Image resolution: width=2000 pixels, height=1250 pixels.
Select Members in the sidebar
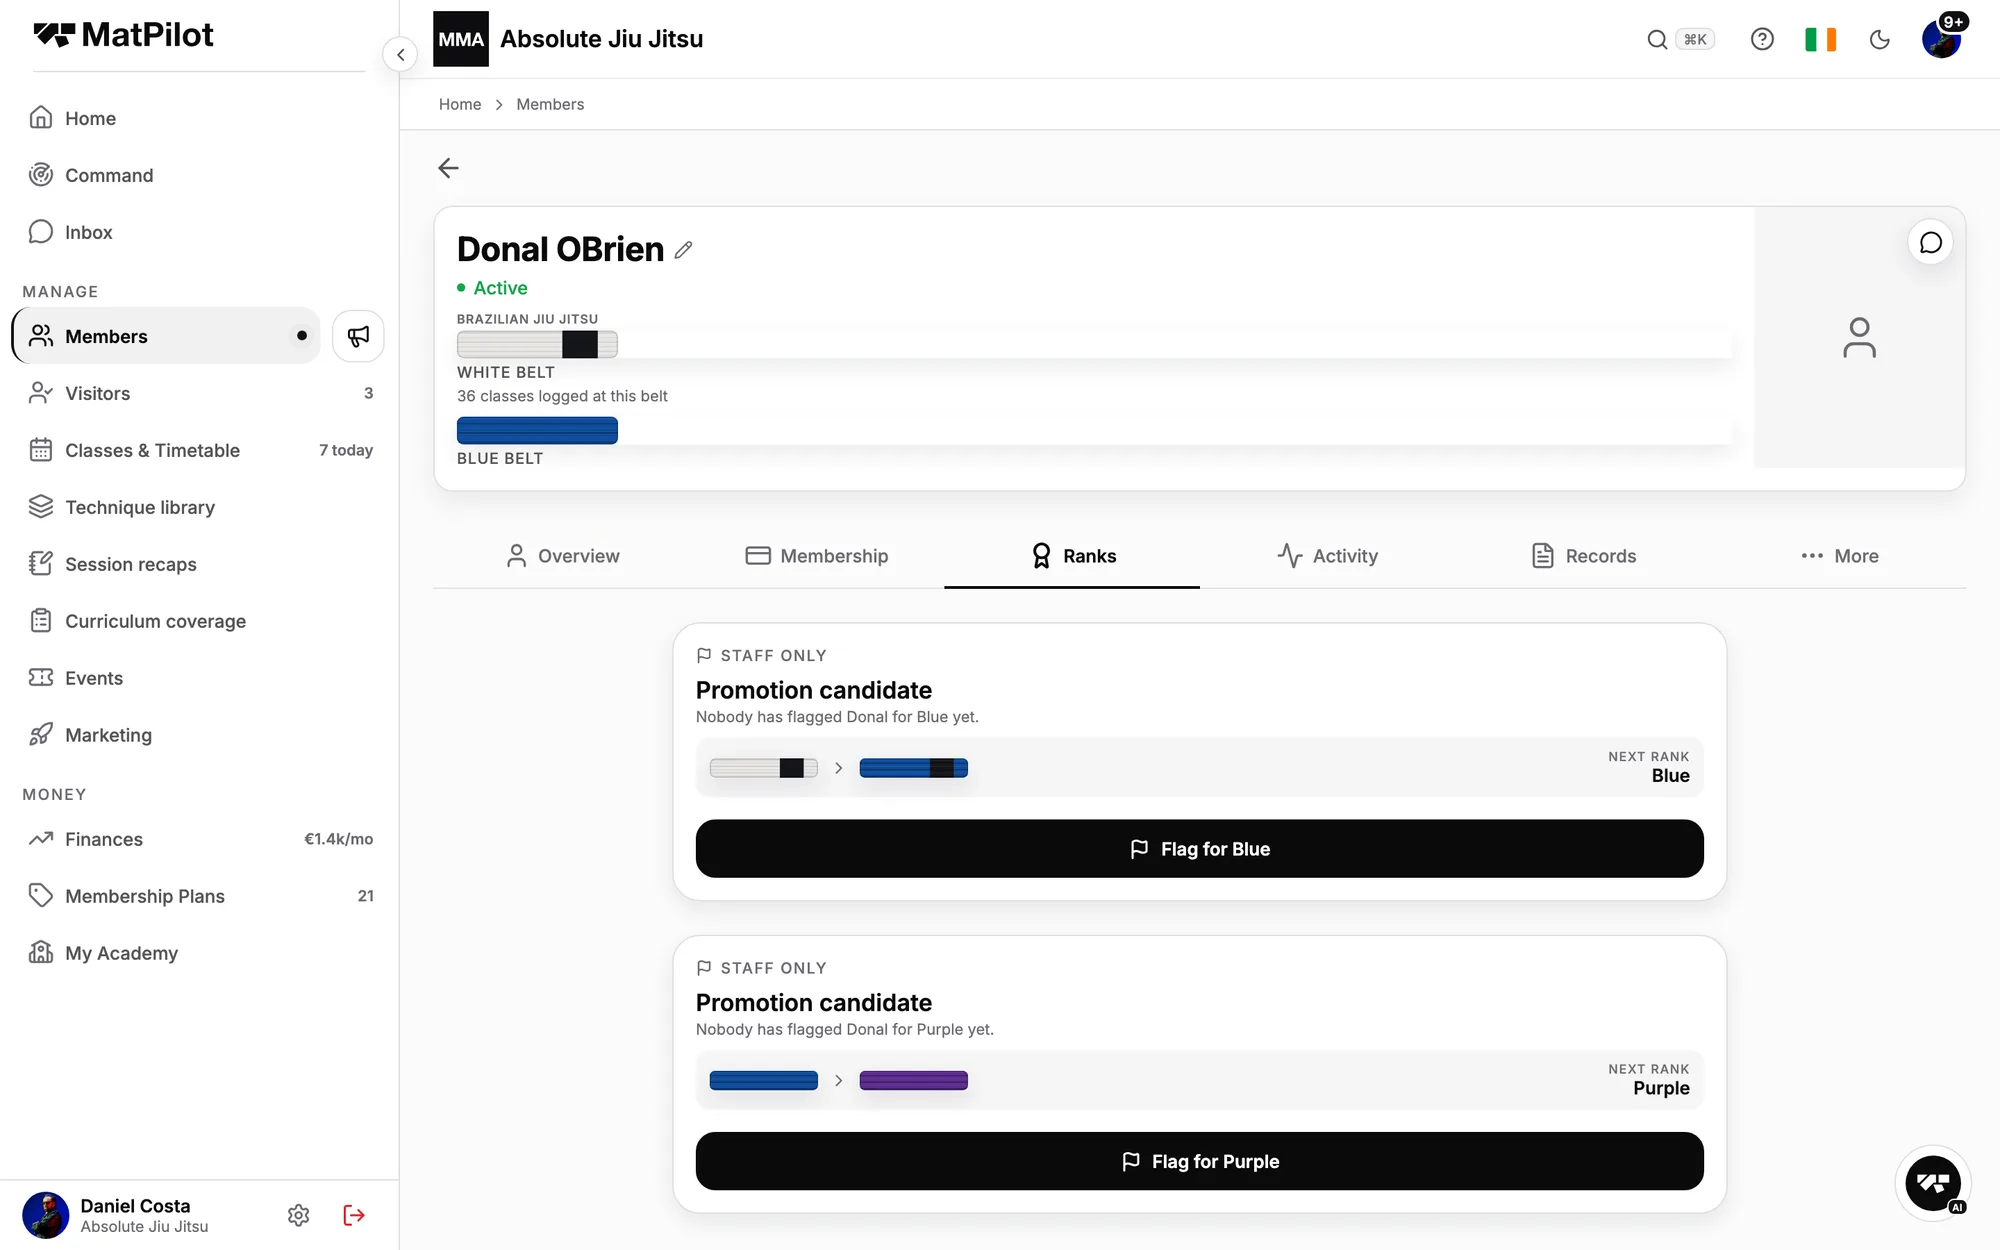click(166, 336)
